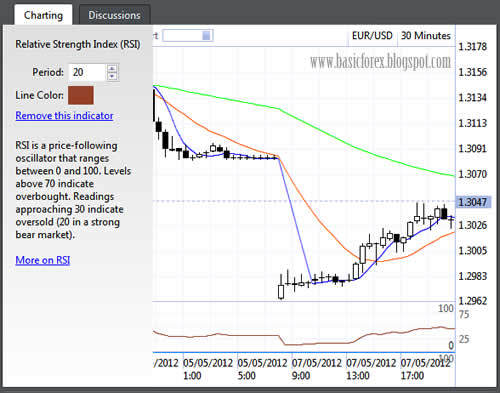Click the 1.3178 price axis label

(472, 47)
